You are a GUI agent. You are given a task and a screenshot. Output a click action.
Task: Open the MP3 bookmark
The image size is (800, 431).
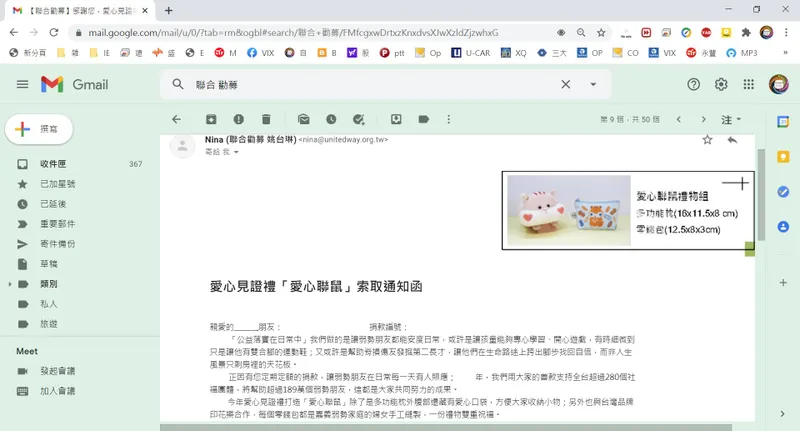pos(741,53)
